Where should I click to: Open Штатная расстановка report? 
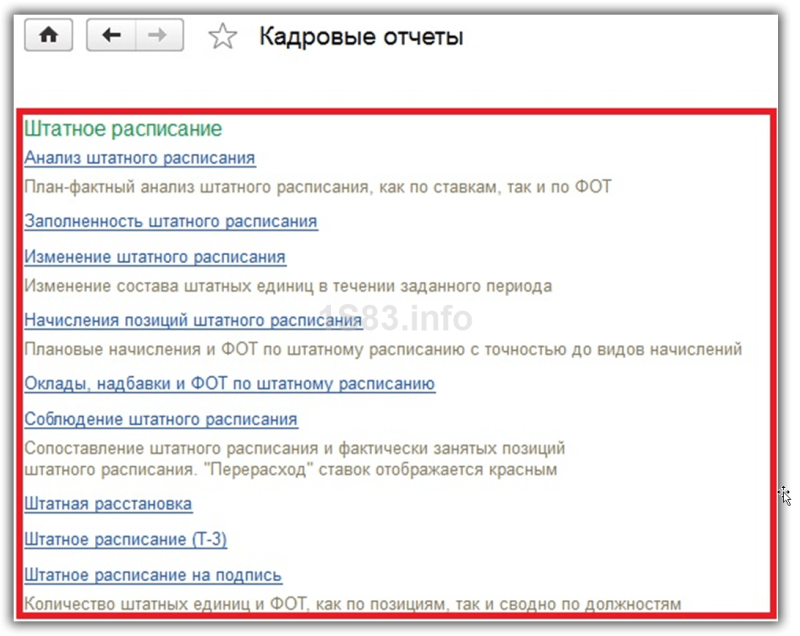[x=108, y=503]
